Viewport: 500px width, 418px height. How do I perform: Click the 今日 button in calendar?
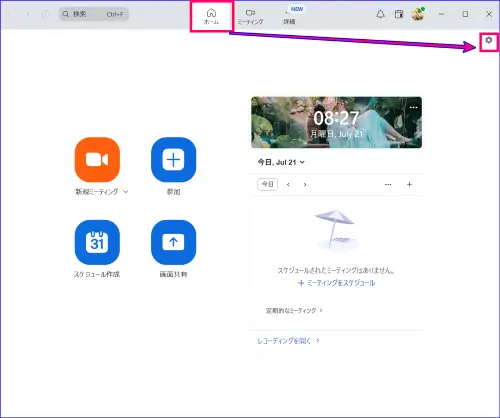pyautogui.click(x=268, y=184)
